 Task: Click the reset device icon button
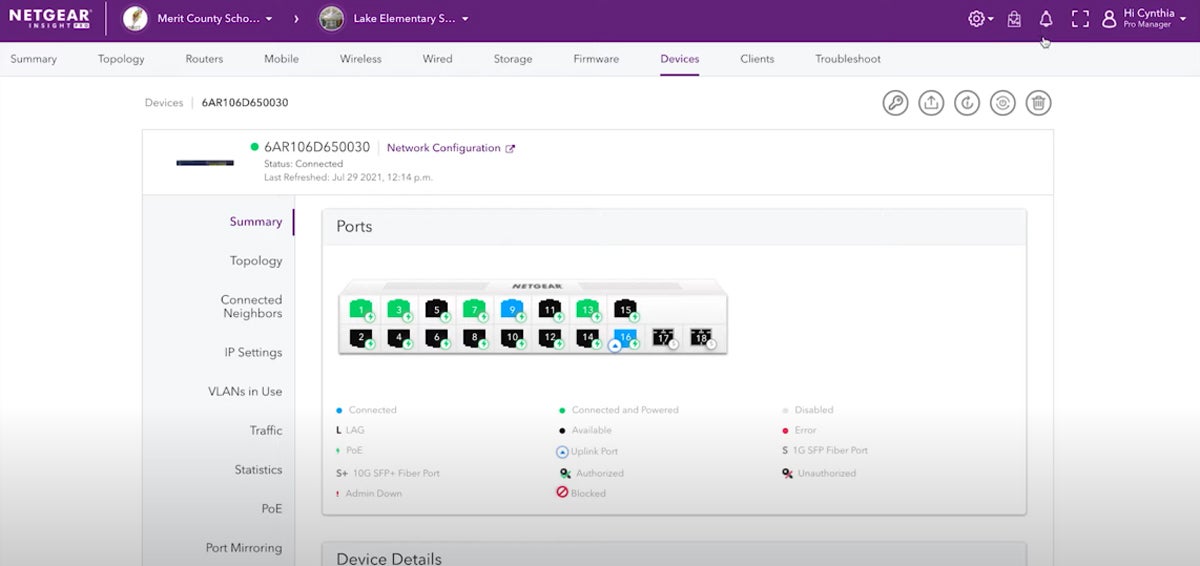click(x=1003, y=102)
